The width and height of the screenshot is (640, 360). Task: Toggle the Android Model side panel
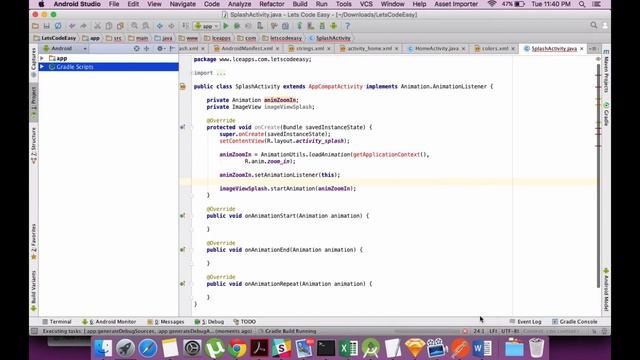click(606, 290)
